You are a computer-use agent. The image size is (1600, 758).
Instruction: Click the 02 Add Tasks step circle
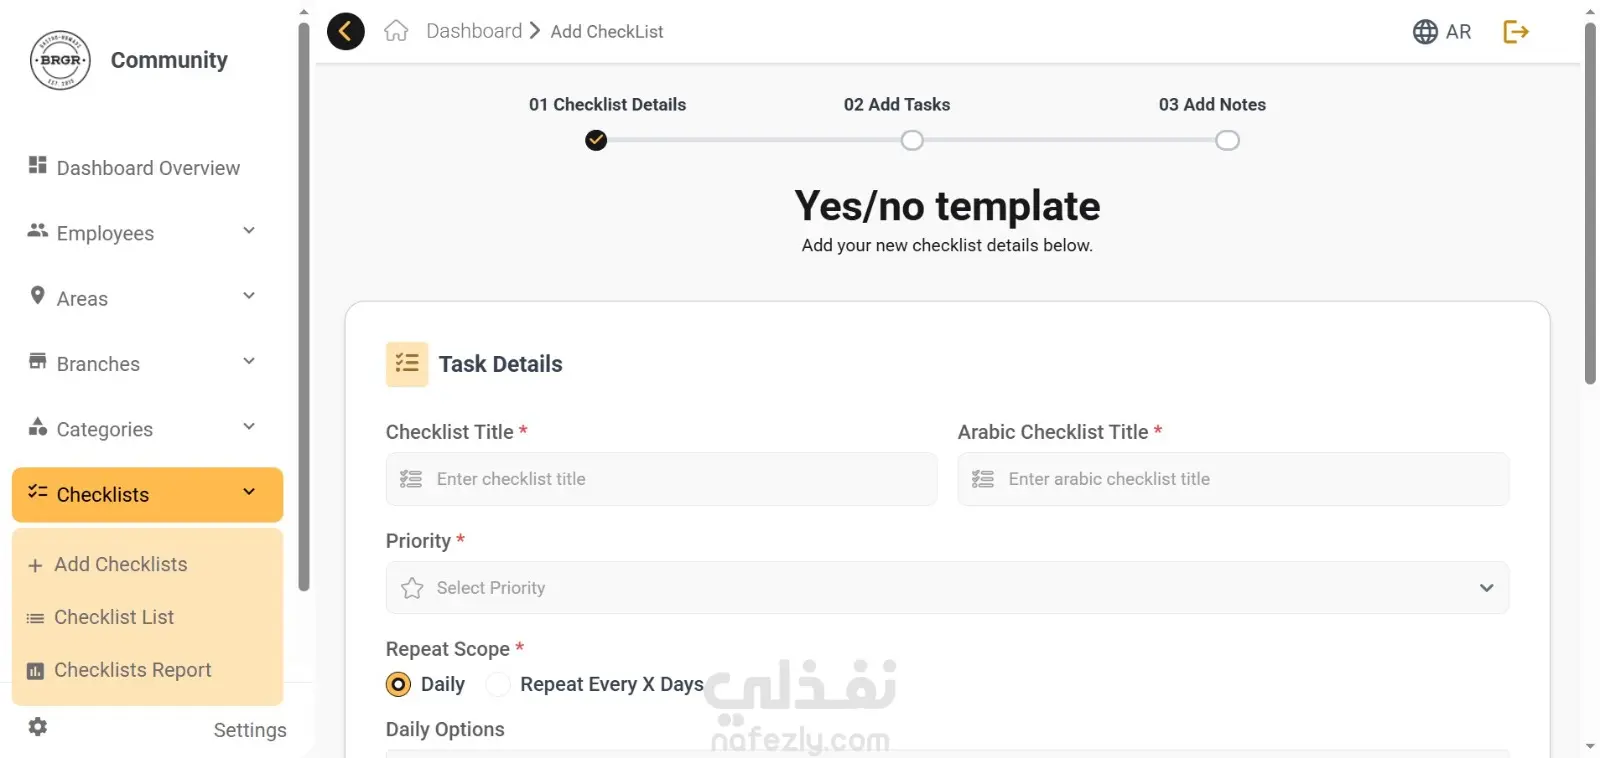click(912, 140)
